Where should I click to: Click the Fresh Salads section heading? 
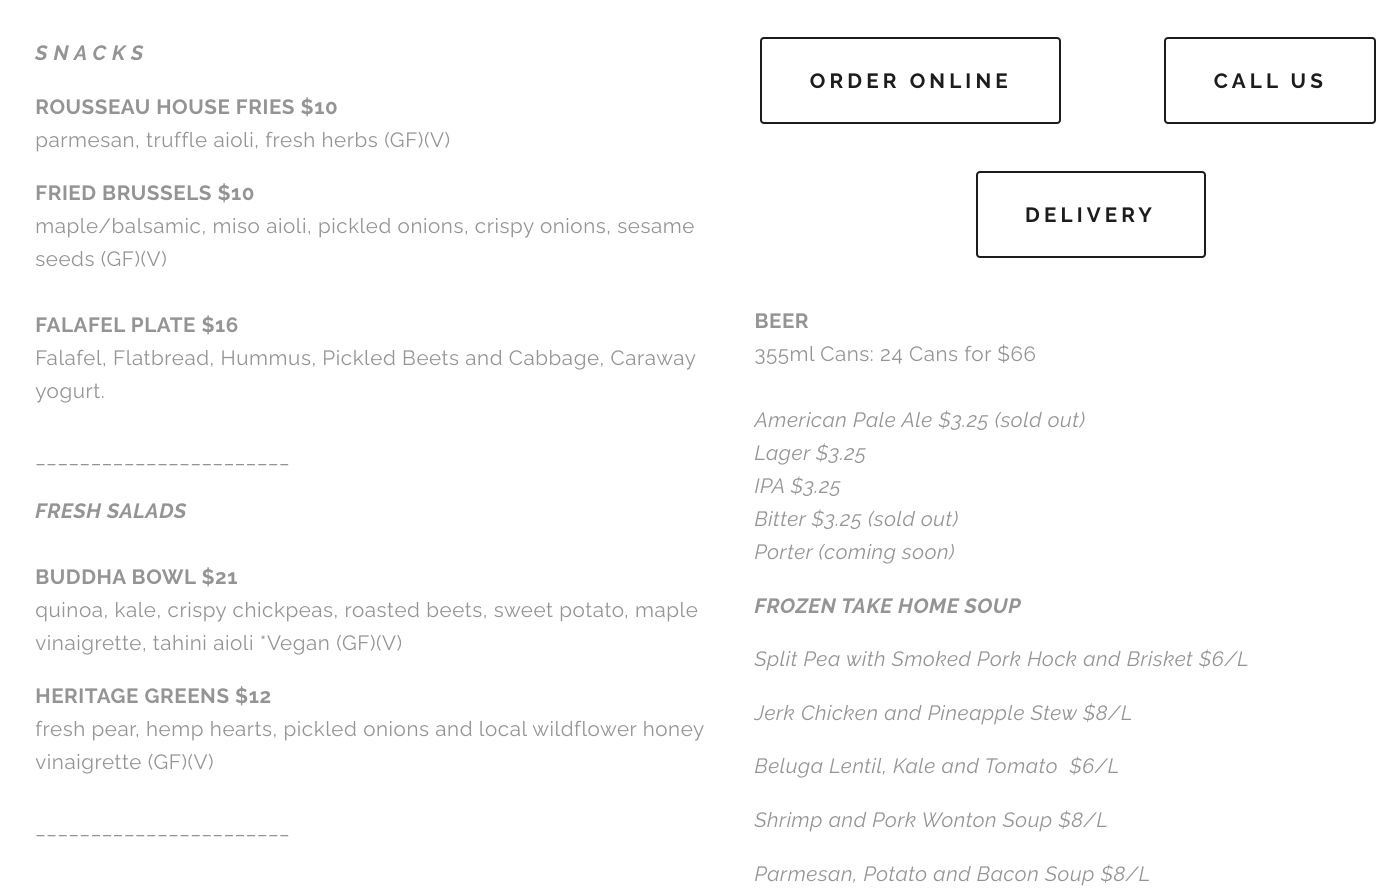point(111,511)
